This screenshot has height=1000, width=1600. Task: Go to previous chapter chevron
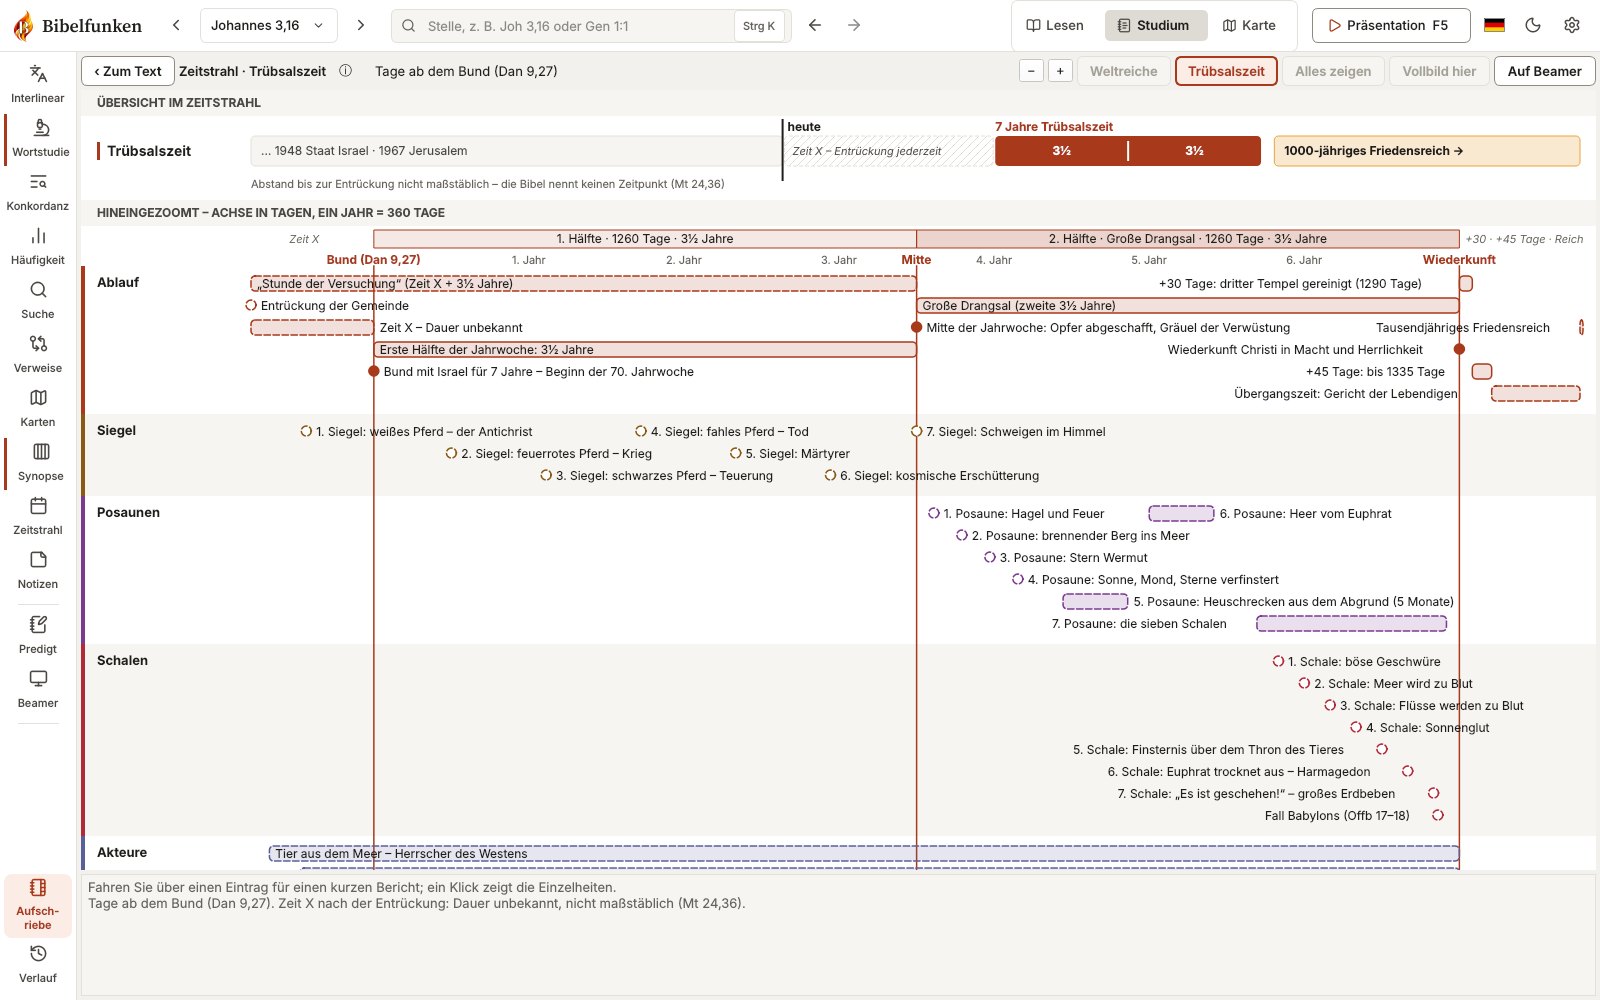pos(176,25)
